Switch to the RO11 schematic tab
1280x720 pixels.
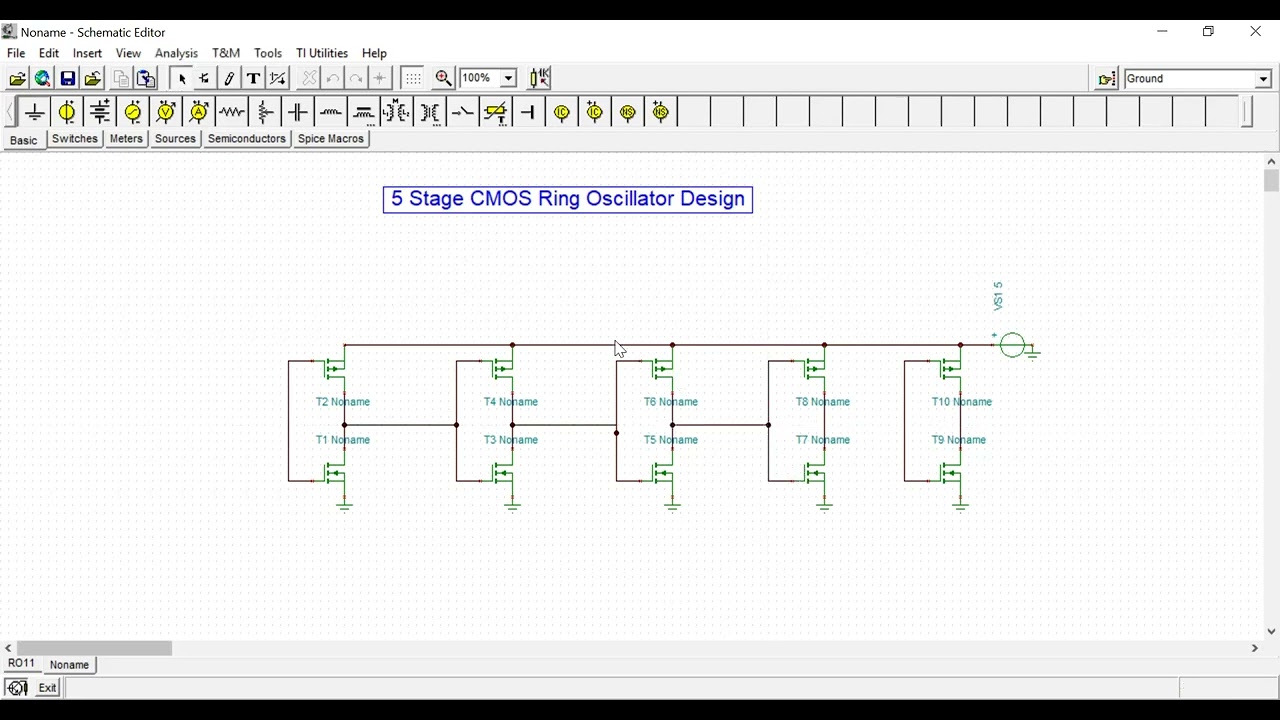click(22, 664)
